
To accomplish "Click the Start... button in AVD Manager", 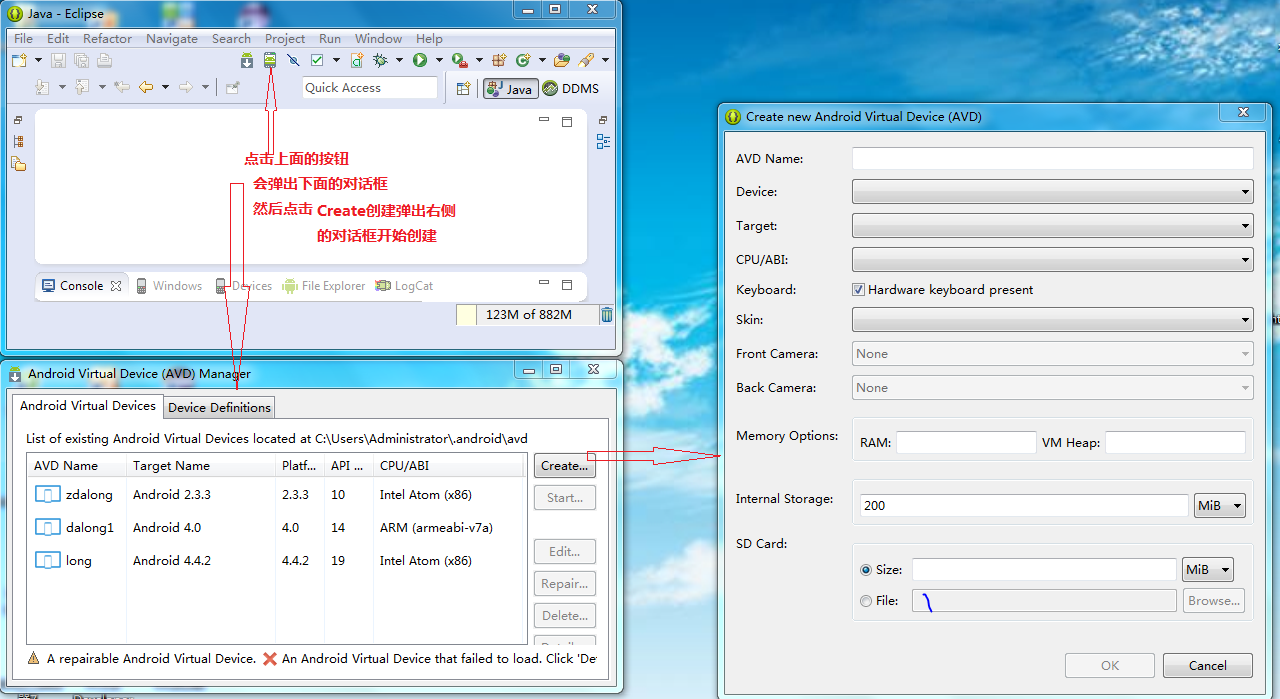I will click(565, 498).
